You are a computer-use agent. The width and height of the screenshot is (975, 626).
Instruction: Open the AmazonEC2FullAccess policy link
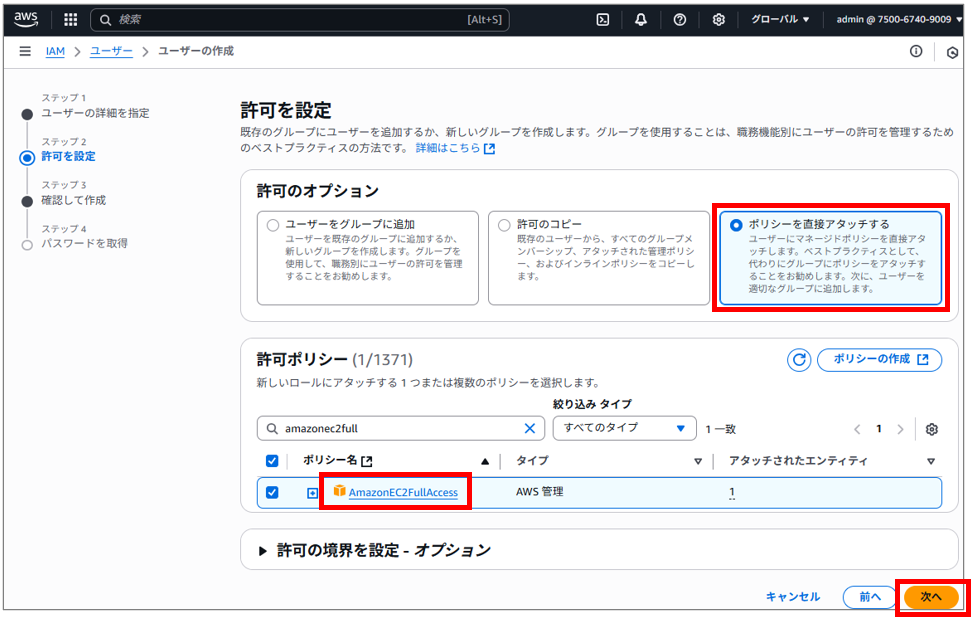point(403,492)
